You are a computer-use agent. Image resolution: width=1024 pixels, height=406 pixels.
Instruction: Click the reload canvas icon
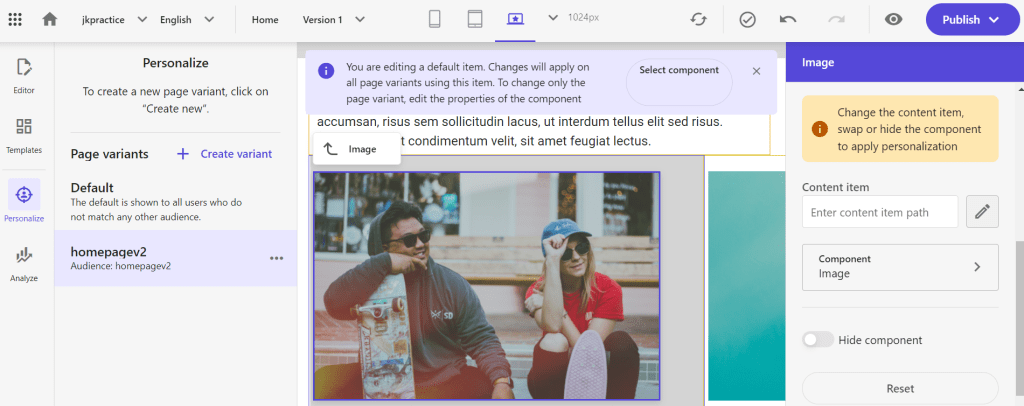(700, 19)
